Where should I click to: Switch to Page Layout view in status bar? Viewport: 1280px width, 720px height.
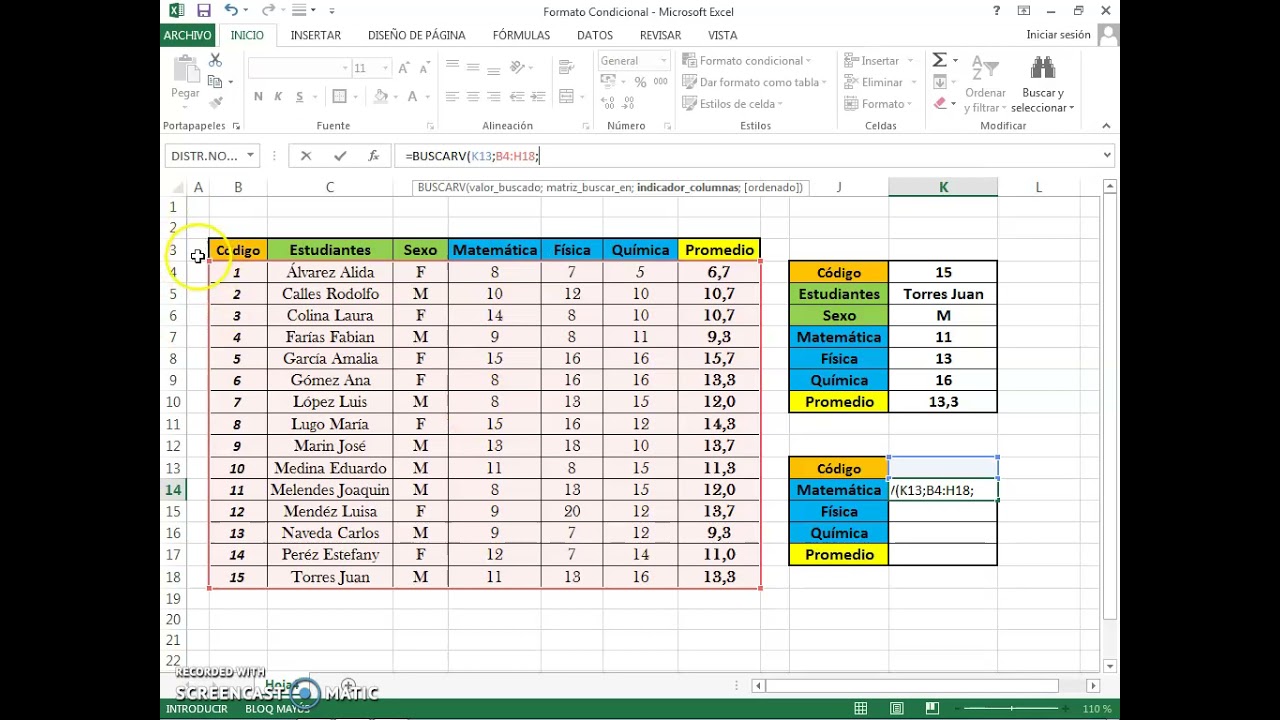896,709
